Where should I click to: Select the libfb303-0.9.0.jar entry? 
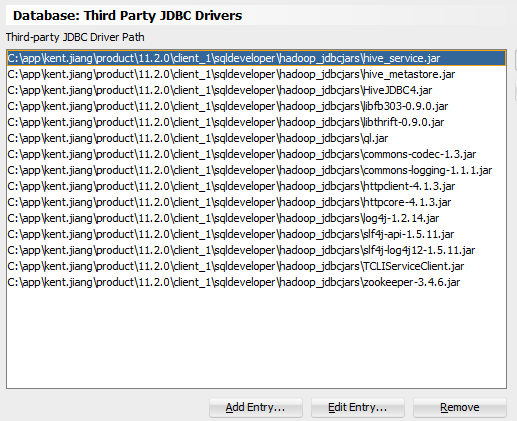point(256,106)
